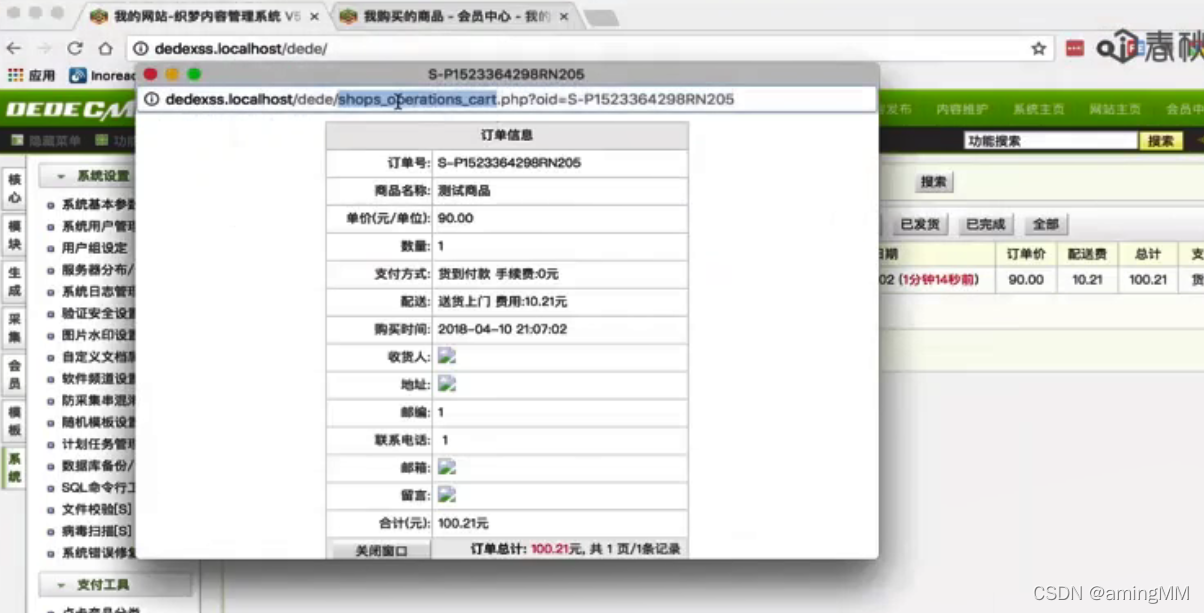This screenshot has width=1204, height=613.
Task: Filter orders by 已发货
Action: (x=920, y=224)
